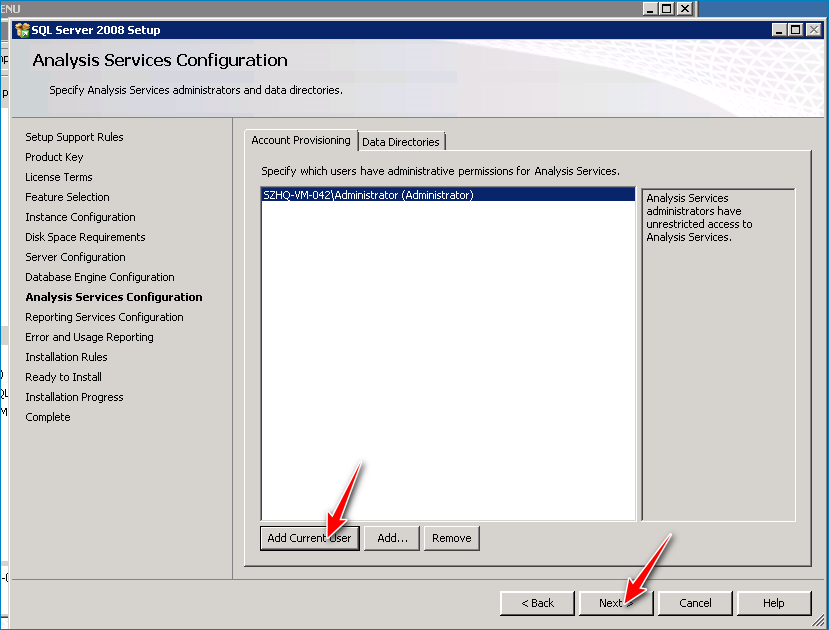Click the SQL Server 2008 Setup title icon
The height and width of the screenshot is (630, 829).
pos(22,30)
